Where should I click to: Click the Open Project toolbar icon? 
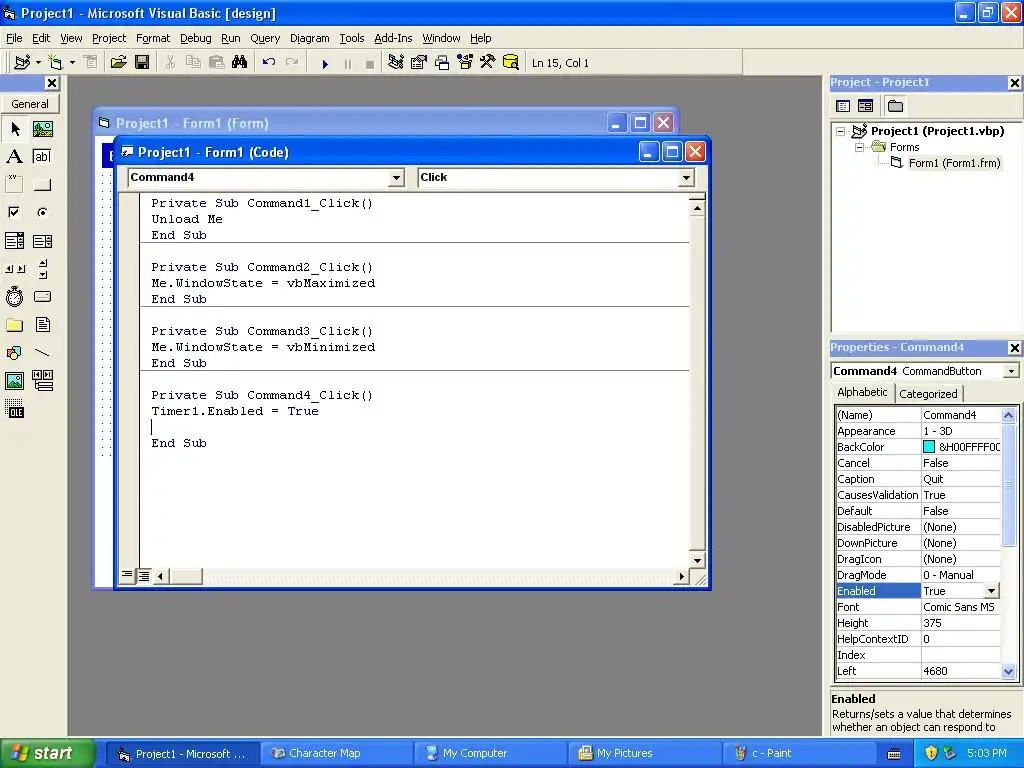118,63
